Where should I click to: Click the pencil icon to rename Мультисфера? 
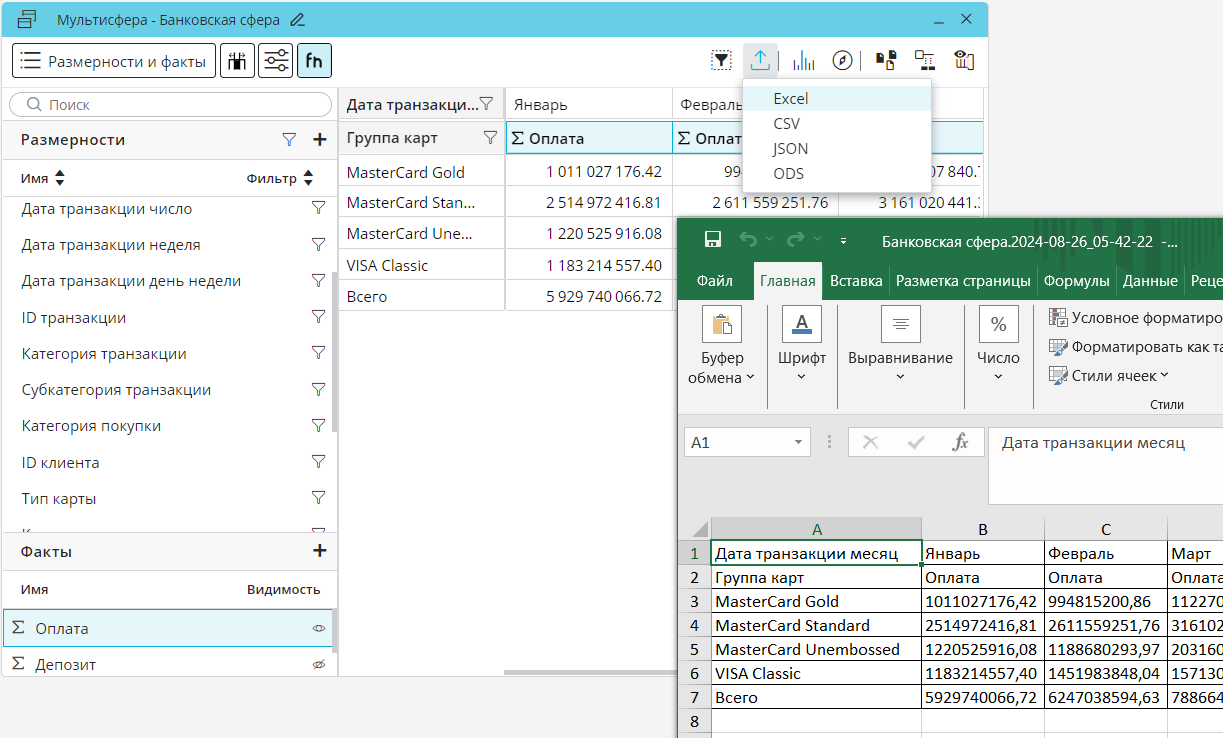(297, 20)
